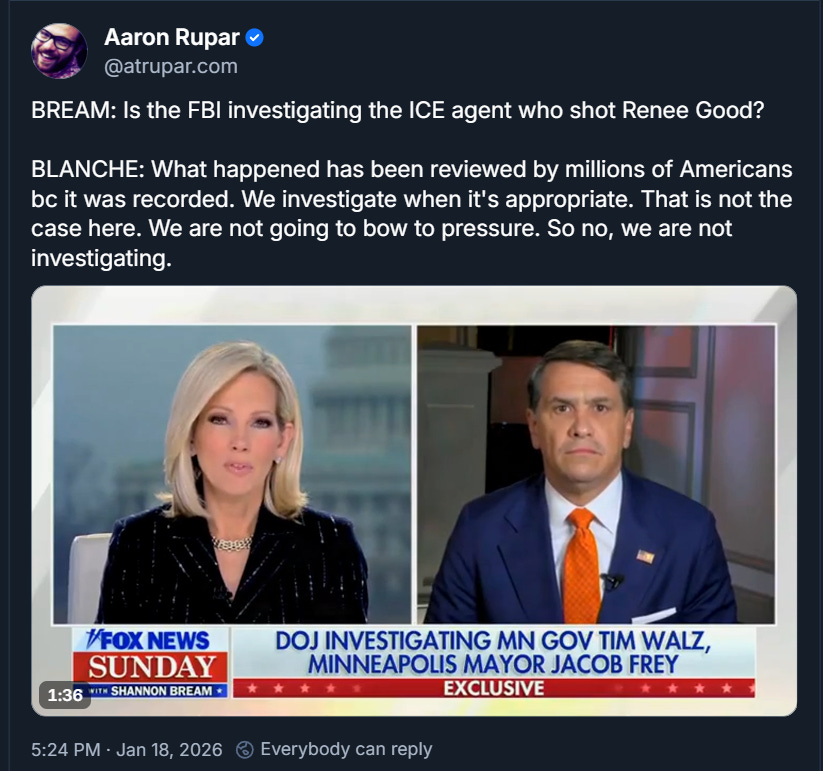823x771 pixels.
Task: Click the Fox News Sunday logo in video
Action: tap(151, 662)
